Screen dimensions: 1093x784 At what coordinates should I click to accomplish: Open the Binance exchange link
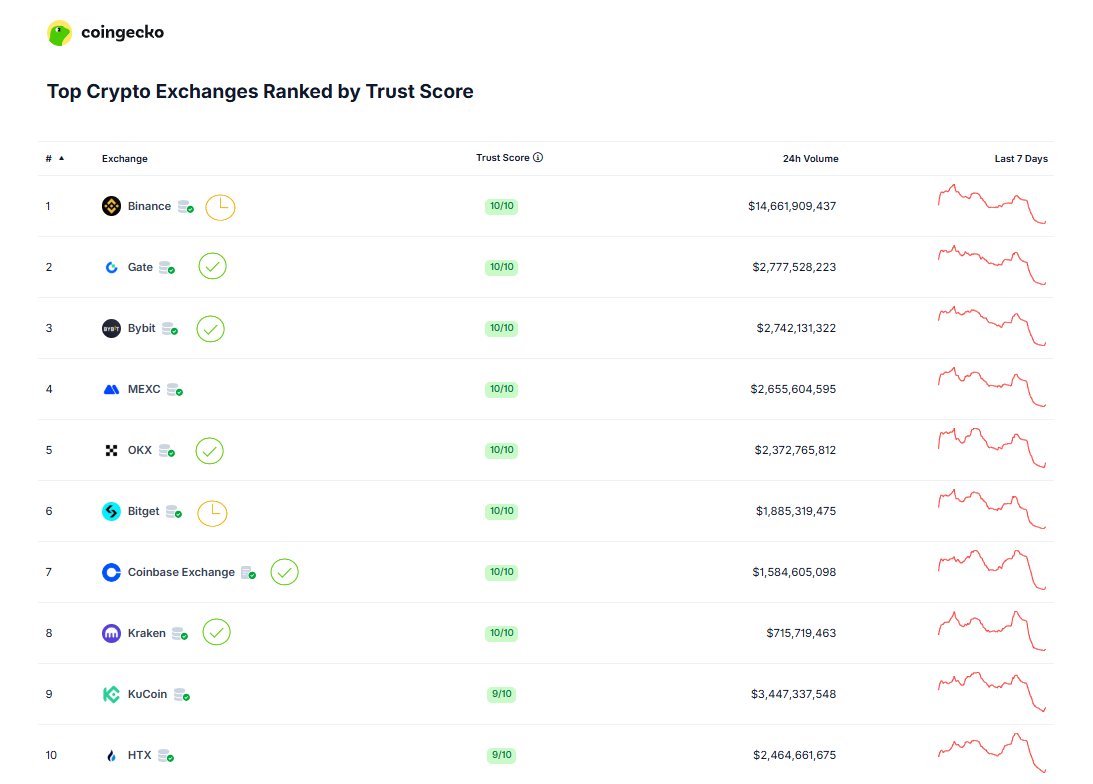coord(149,206)
